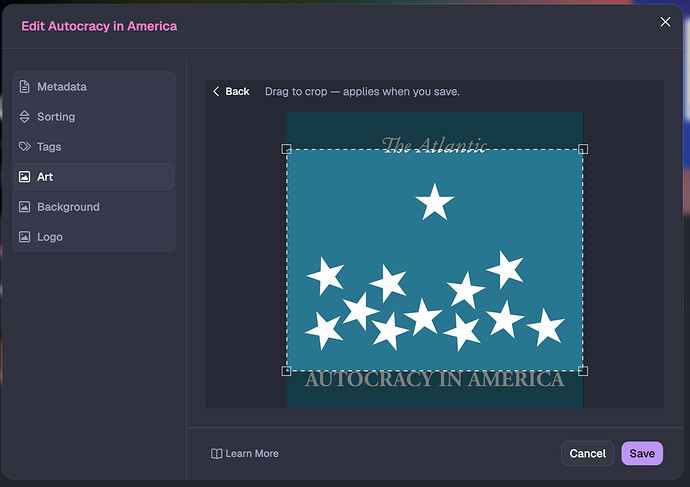Click the top-right crop handle
Screen dimensions: 690x487
tap(583, 149)
